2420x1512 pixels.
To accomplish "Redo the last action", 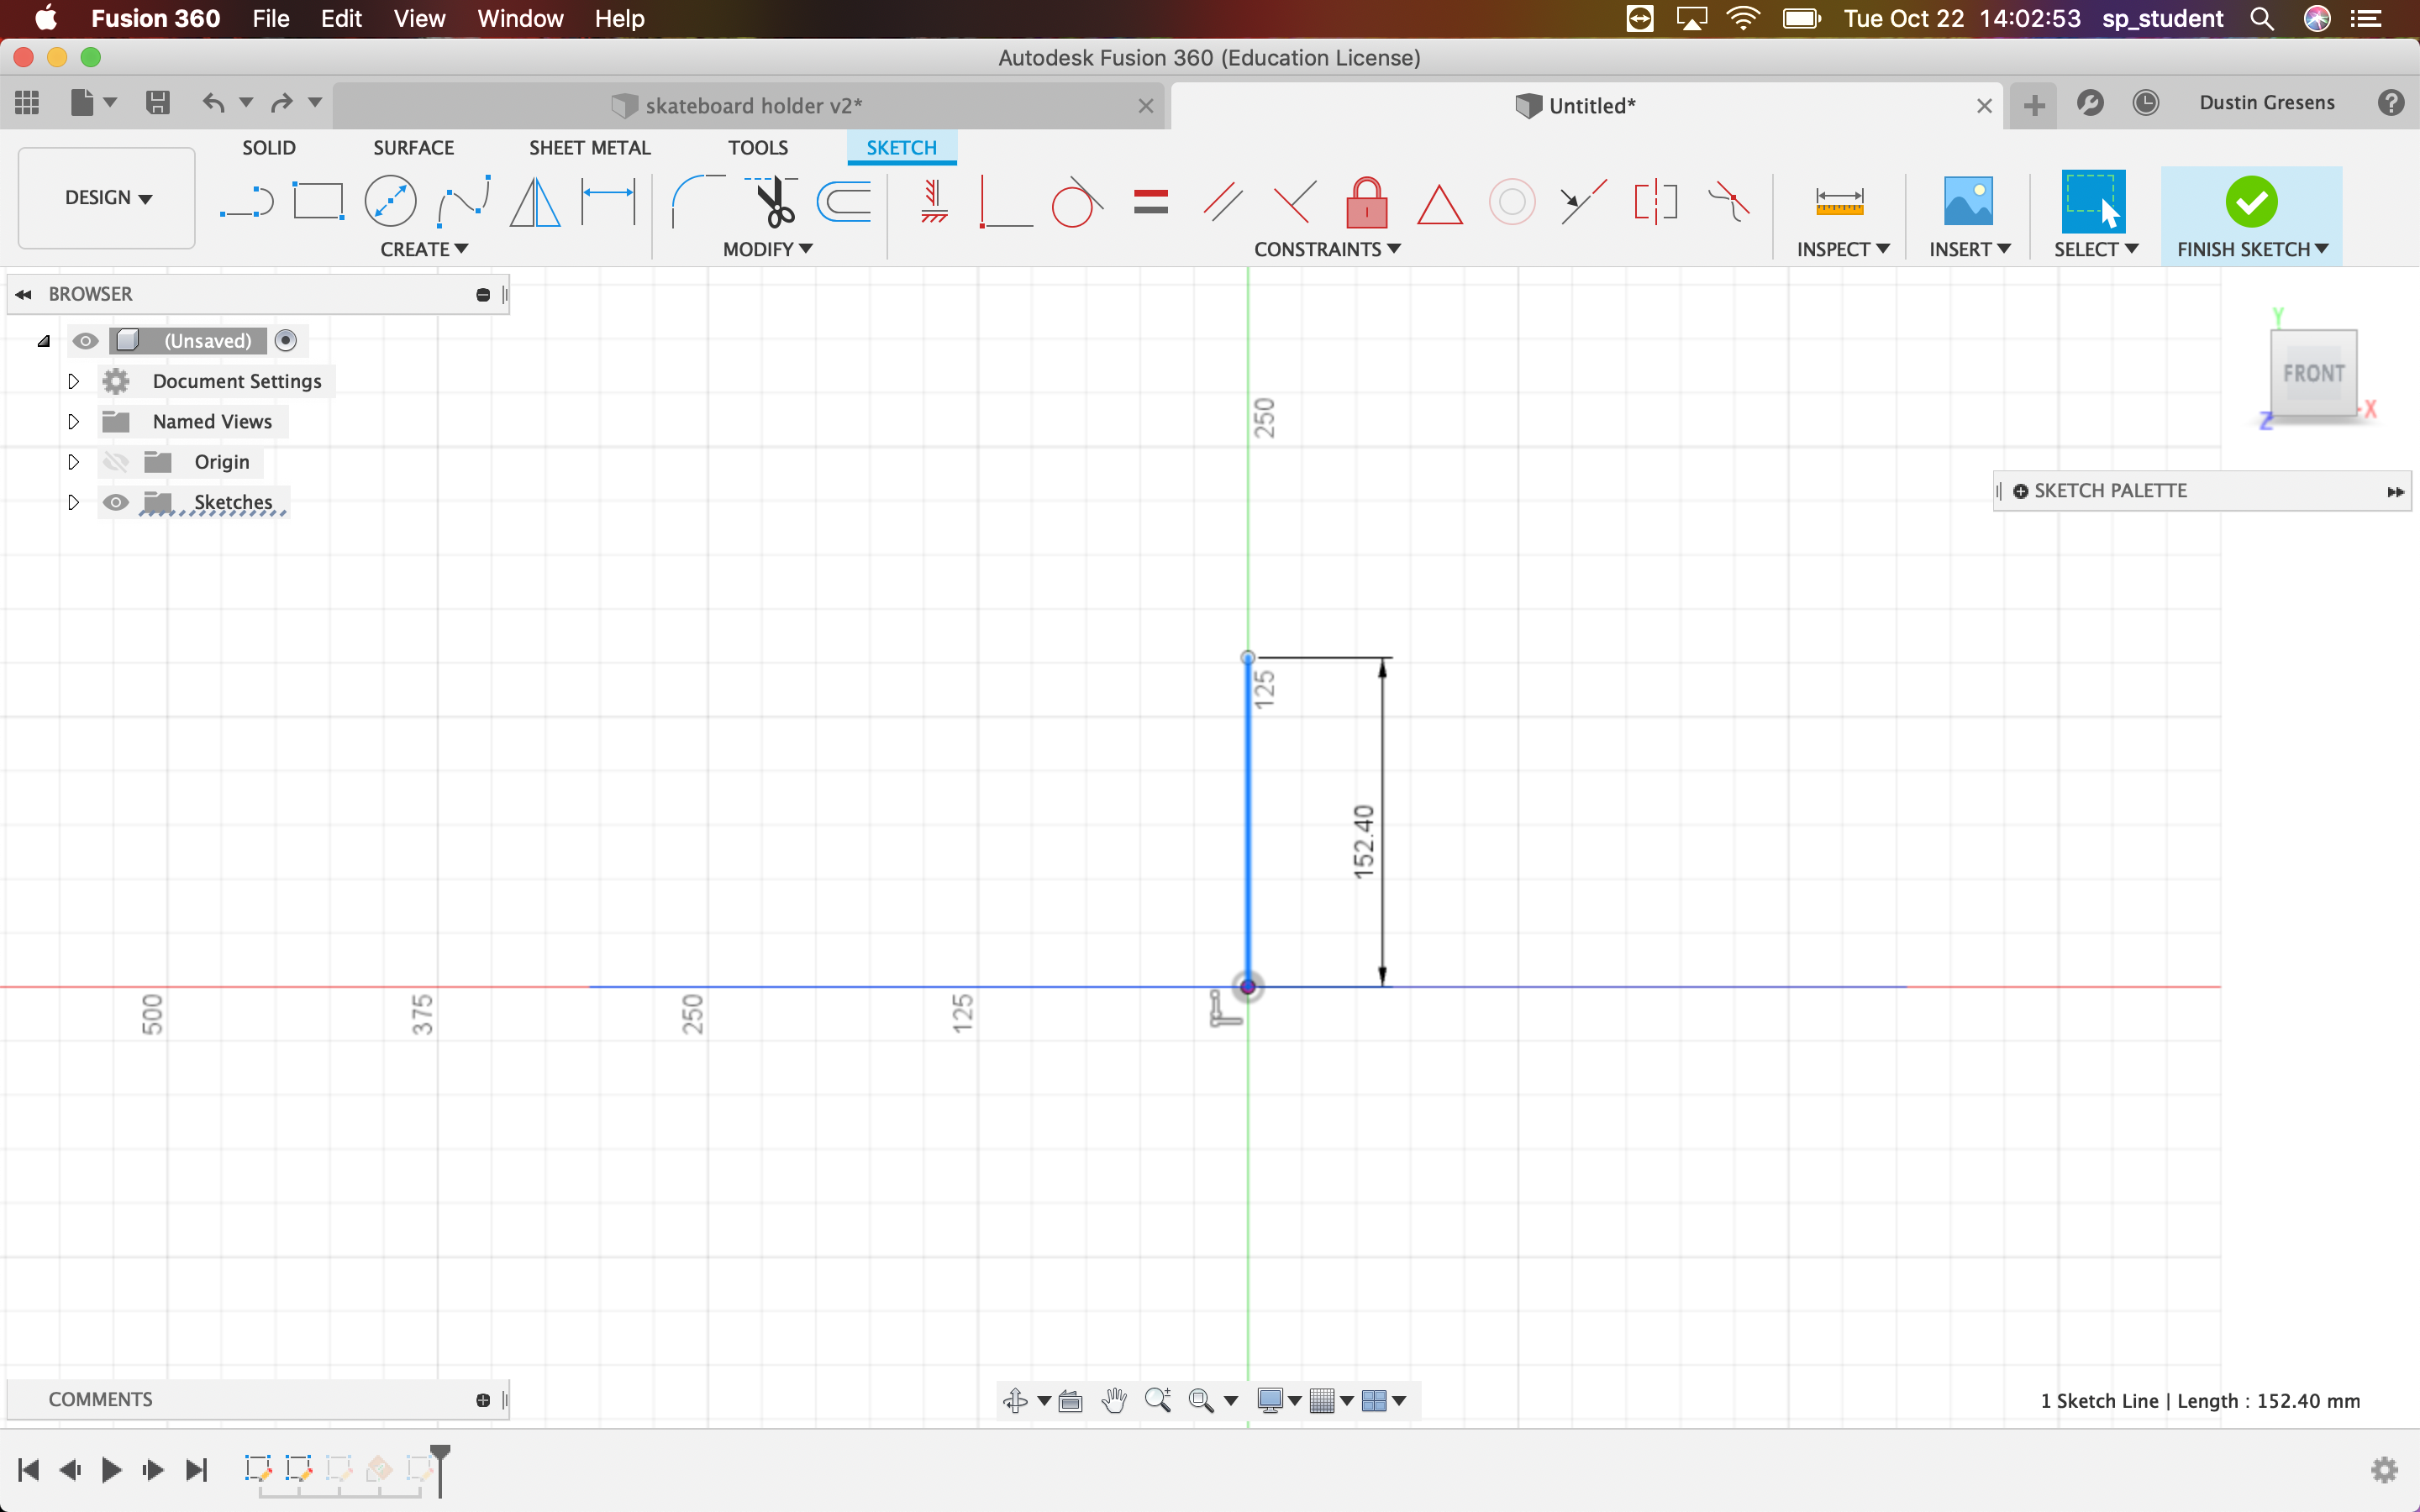I will [282, 102].
